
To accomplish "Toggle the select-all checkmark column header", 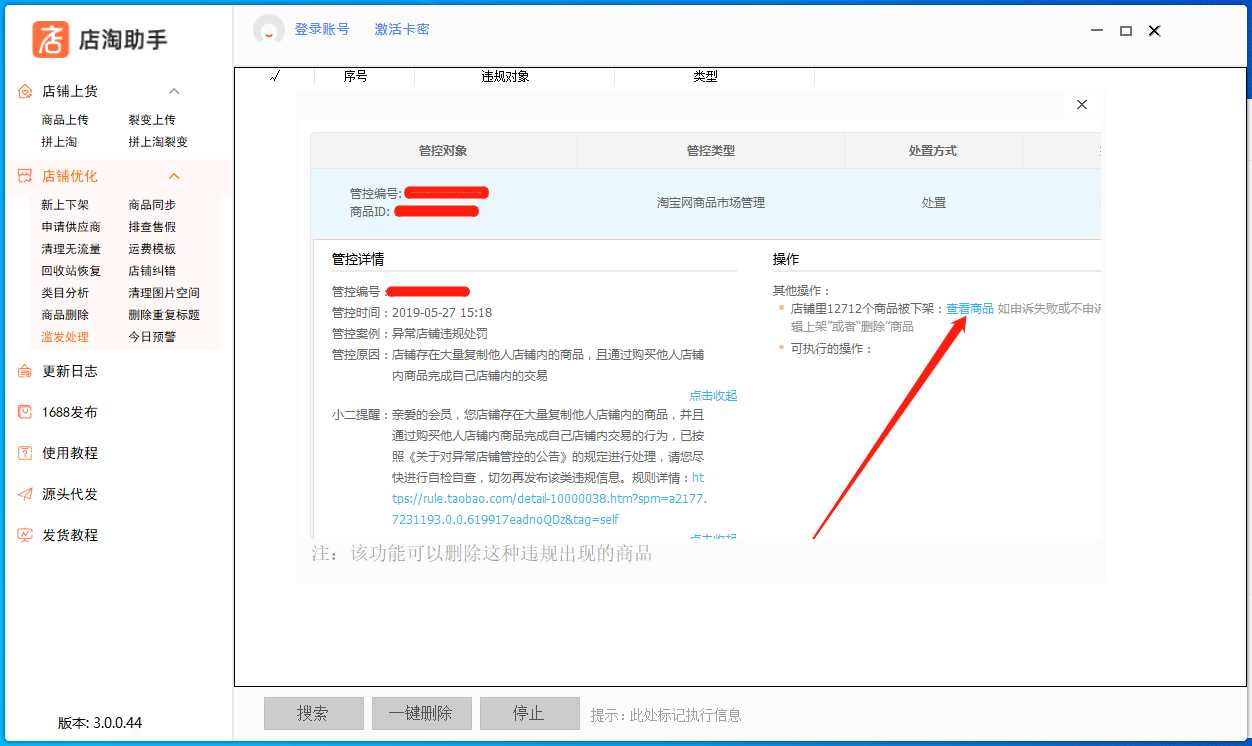I will tap(275, 76).
